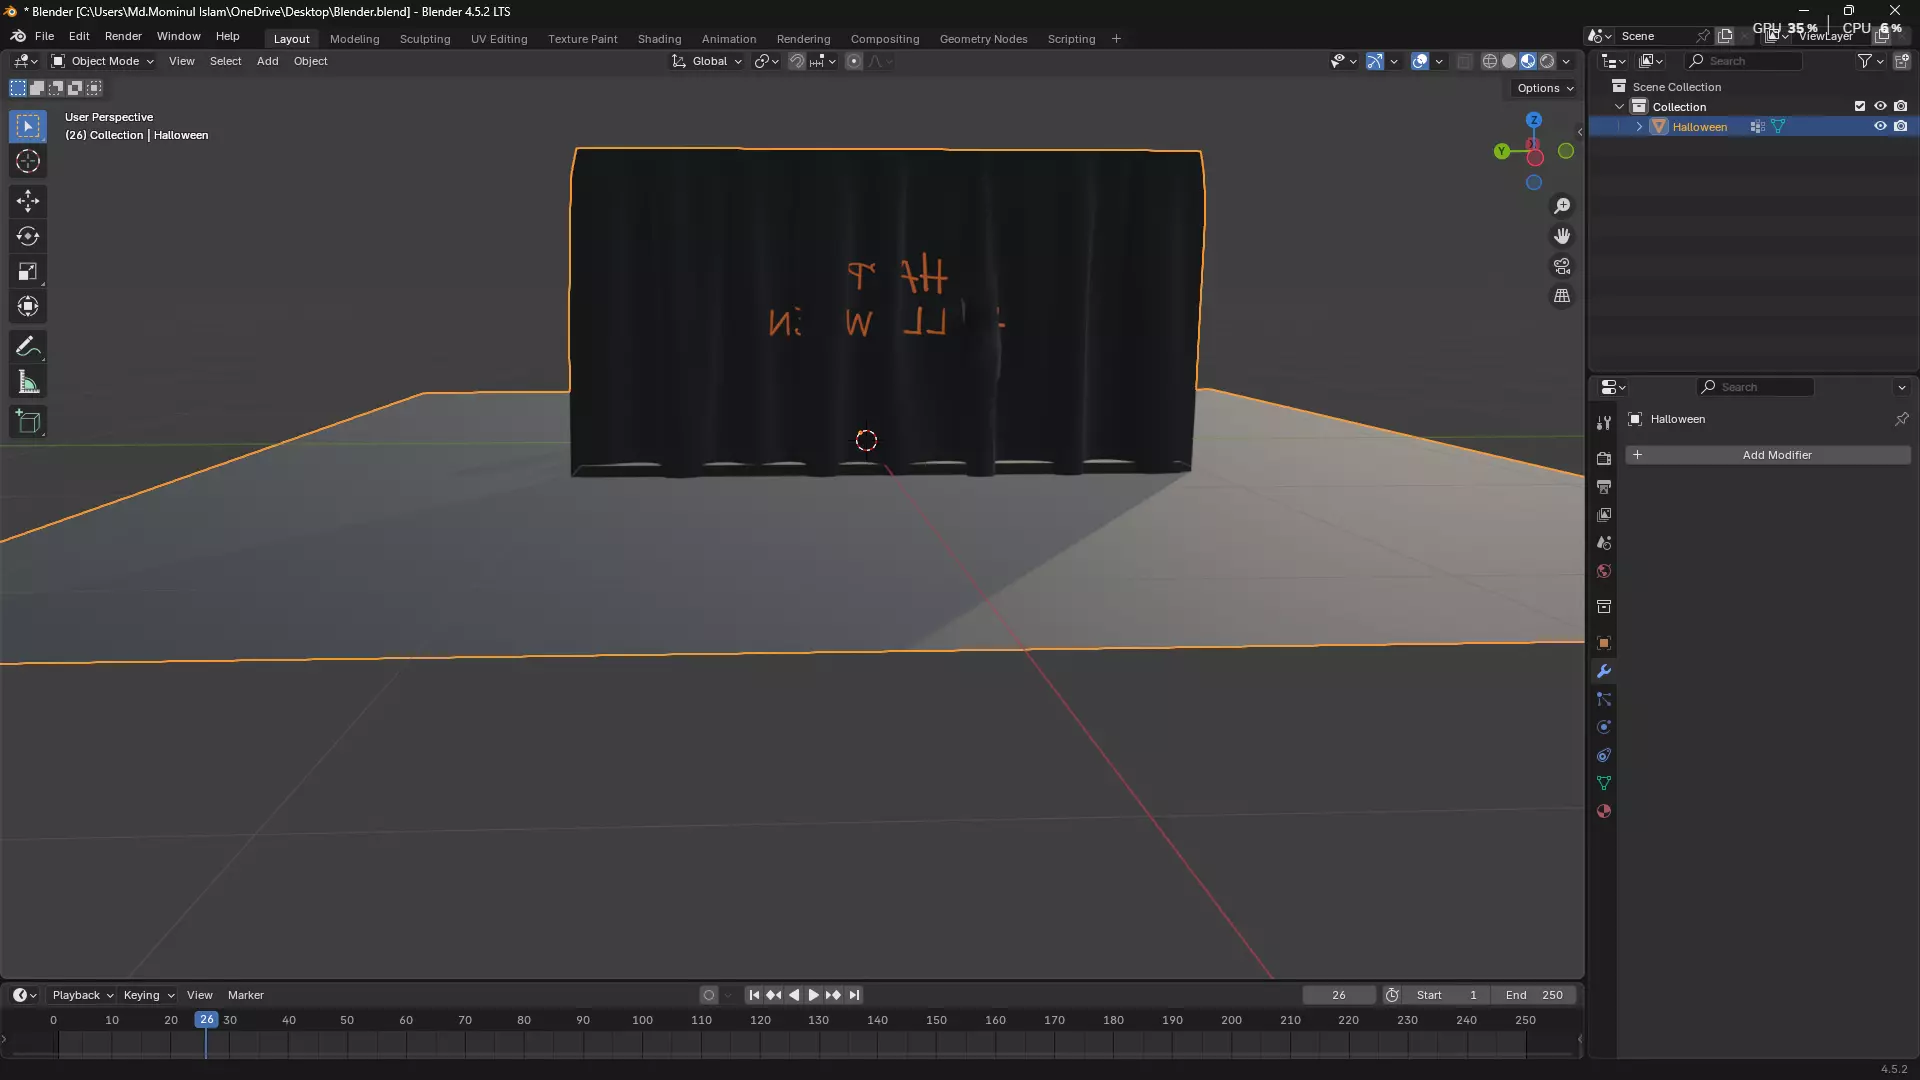Screen dimensions: 1920x1080
Task: Open Global transform orientation dropdown
Action: click(x=708, y=61)
